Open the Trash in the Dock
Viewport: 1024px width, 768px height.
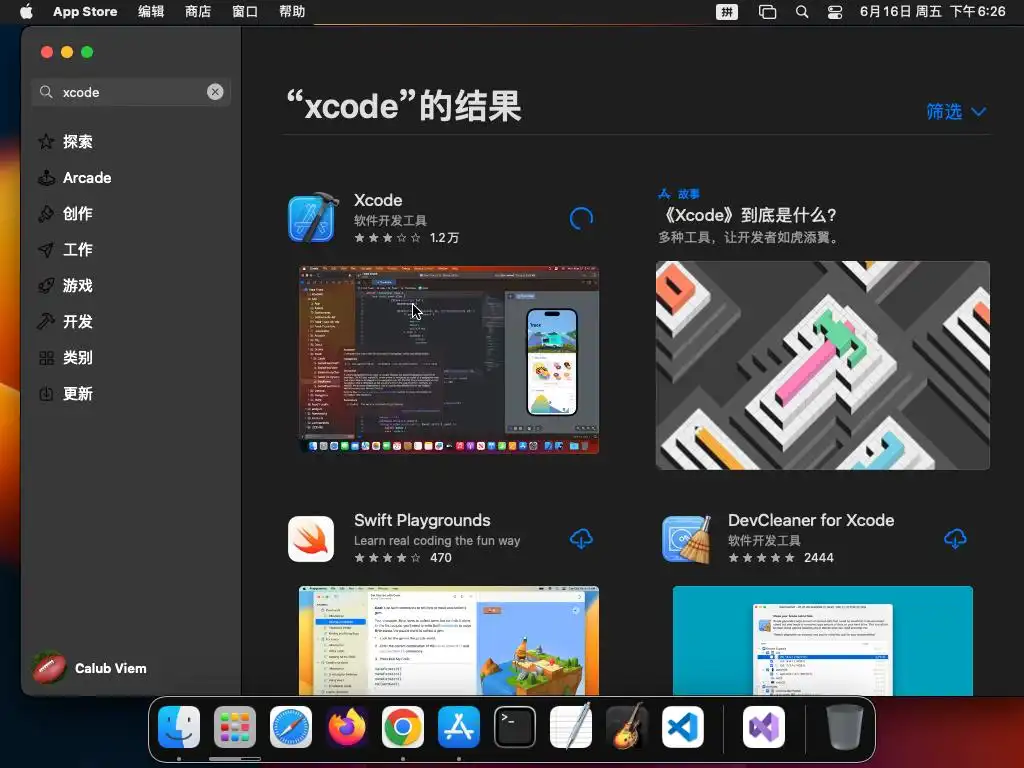844,727
